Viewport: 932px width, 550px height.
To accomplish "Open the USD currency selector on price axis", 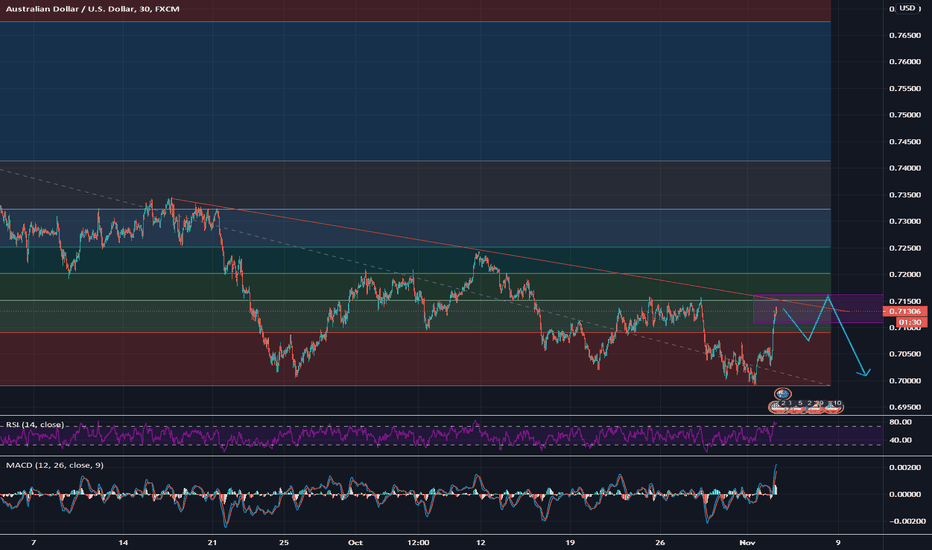I will click(907, 8).
